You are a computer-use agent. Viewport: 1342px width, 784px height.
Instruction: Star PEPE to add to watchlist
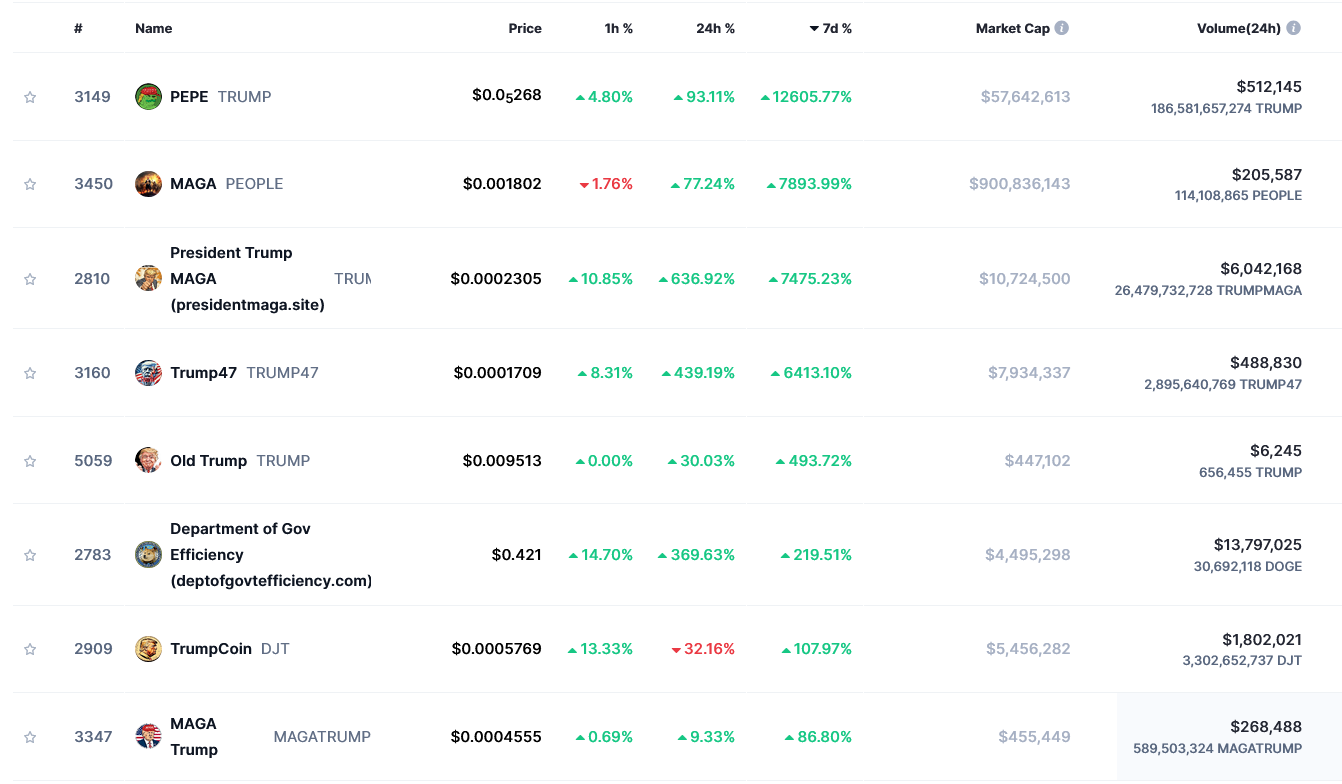tap(30, 97)
